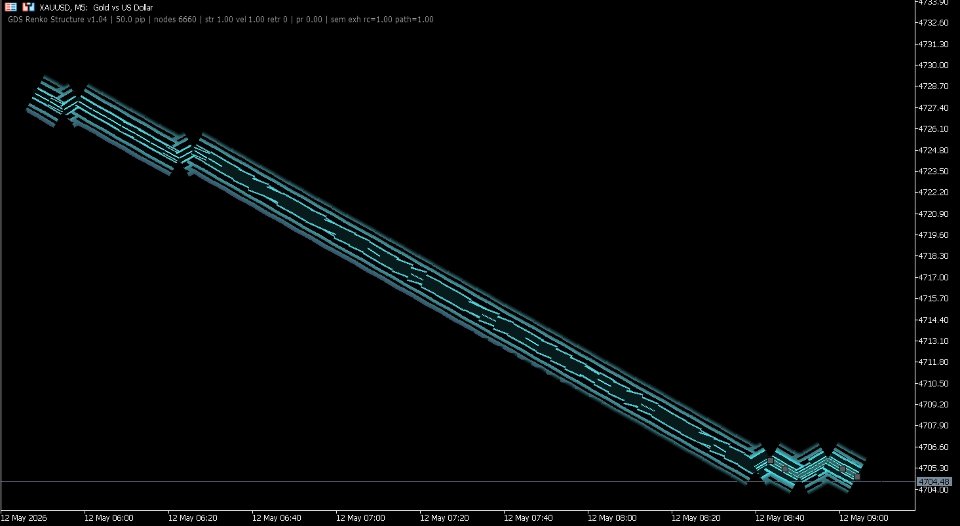Screen dimensions: 960x526
Task: Select the XAUUSD, M5 Gold vs US Dollar title
Action: point(96,8)
